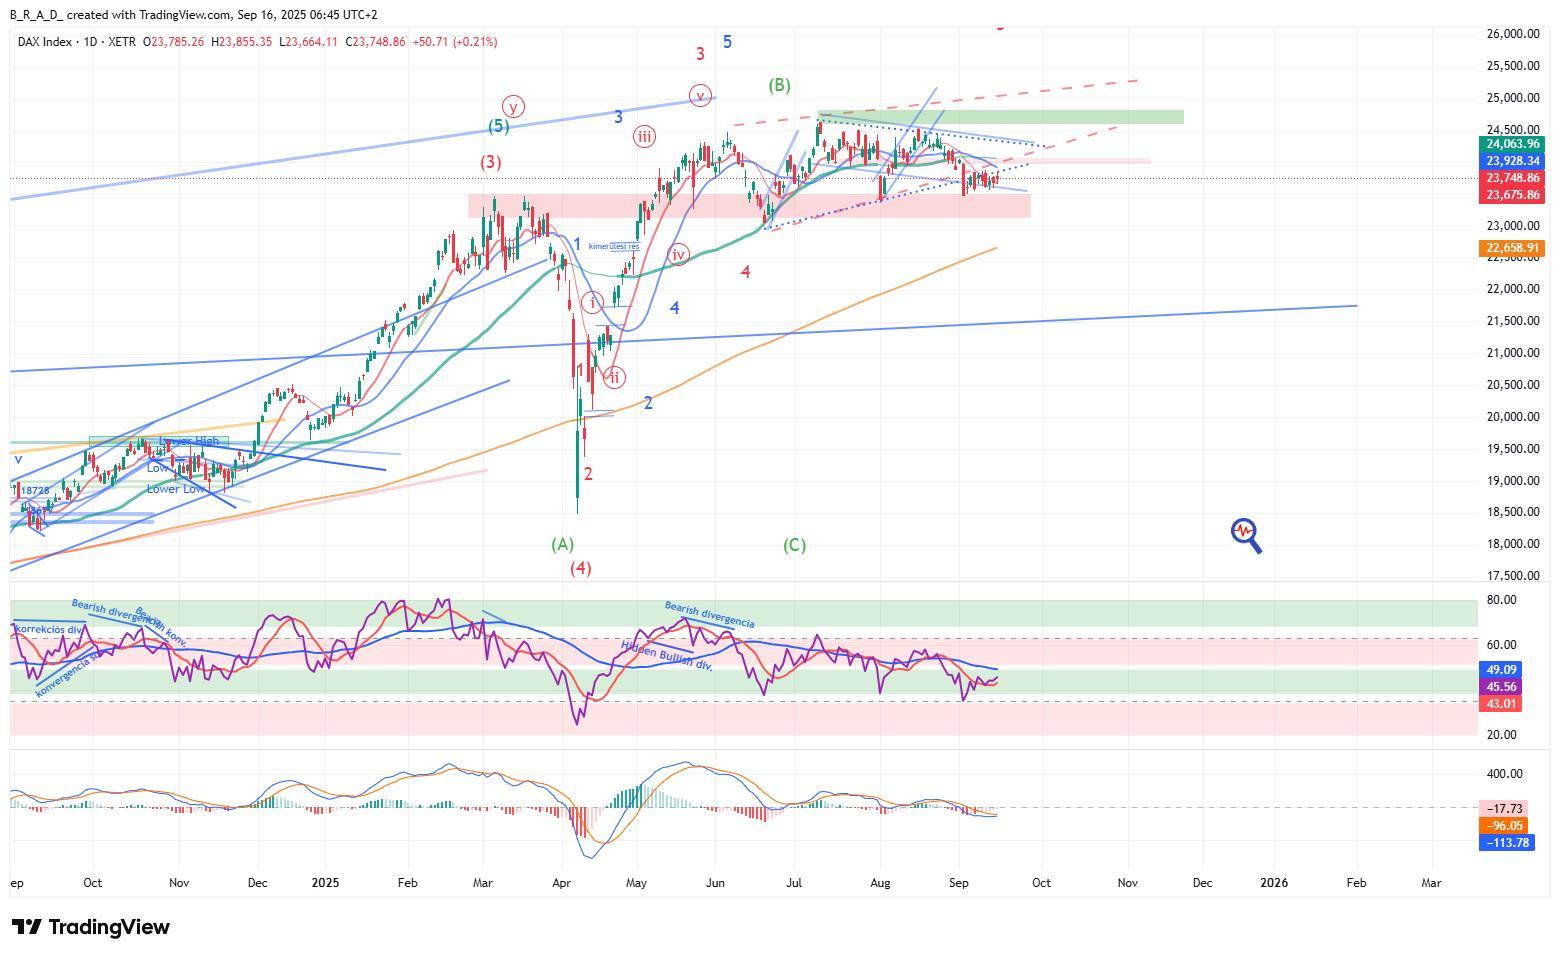
Task: Select the 18728 price annotation
Action: 35,491
